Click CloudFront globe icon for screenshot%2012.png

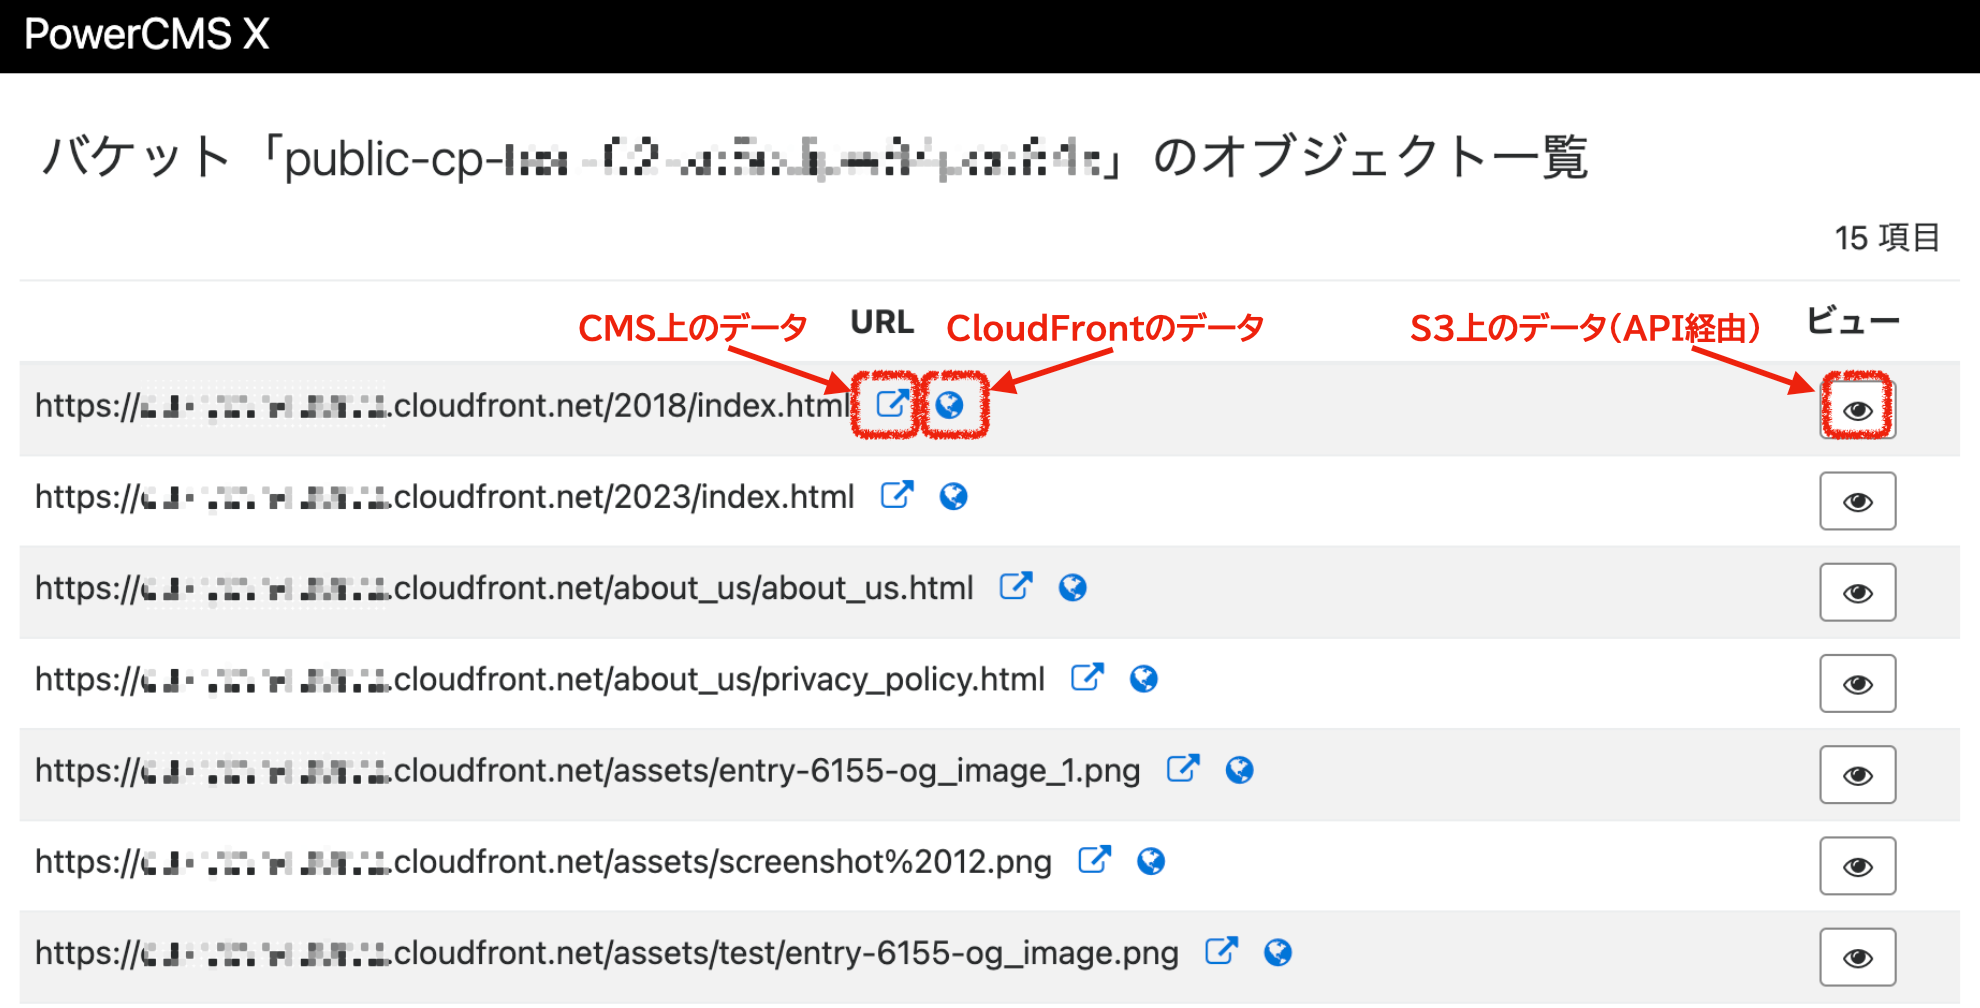(1152, 862)
